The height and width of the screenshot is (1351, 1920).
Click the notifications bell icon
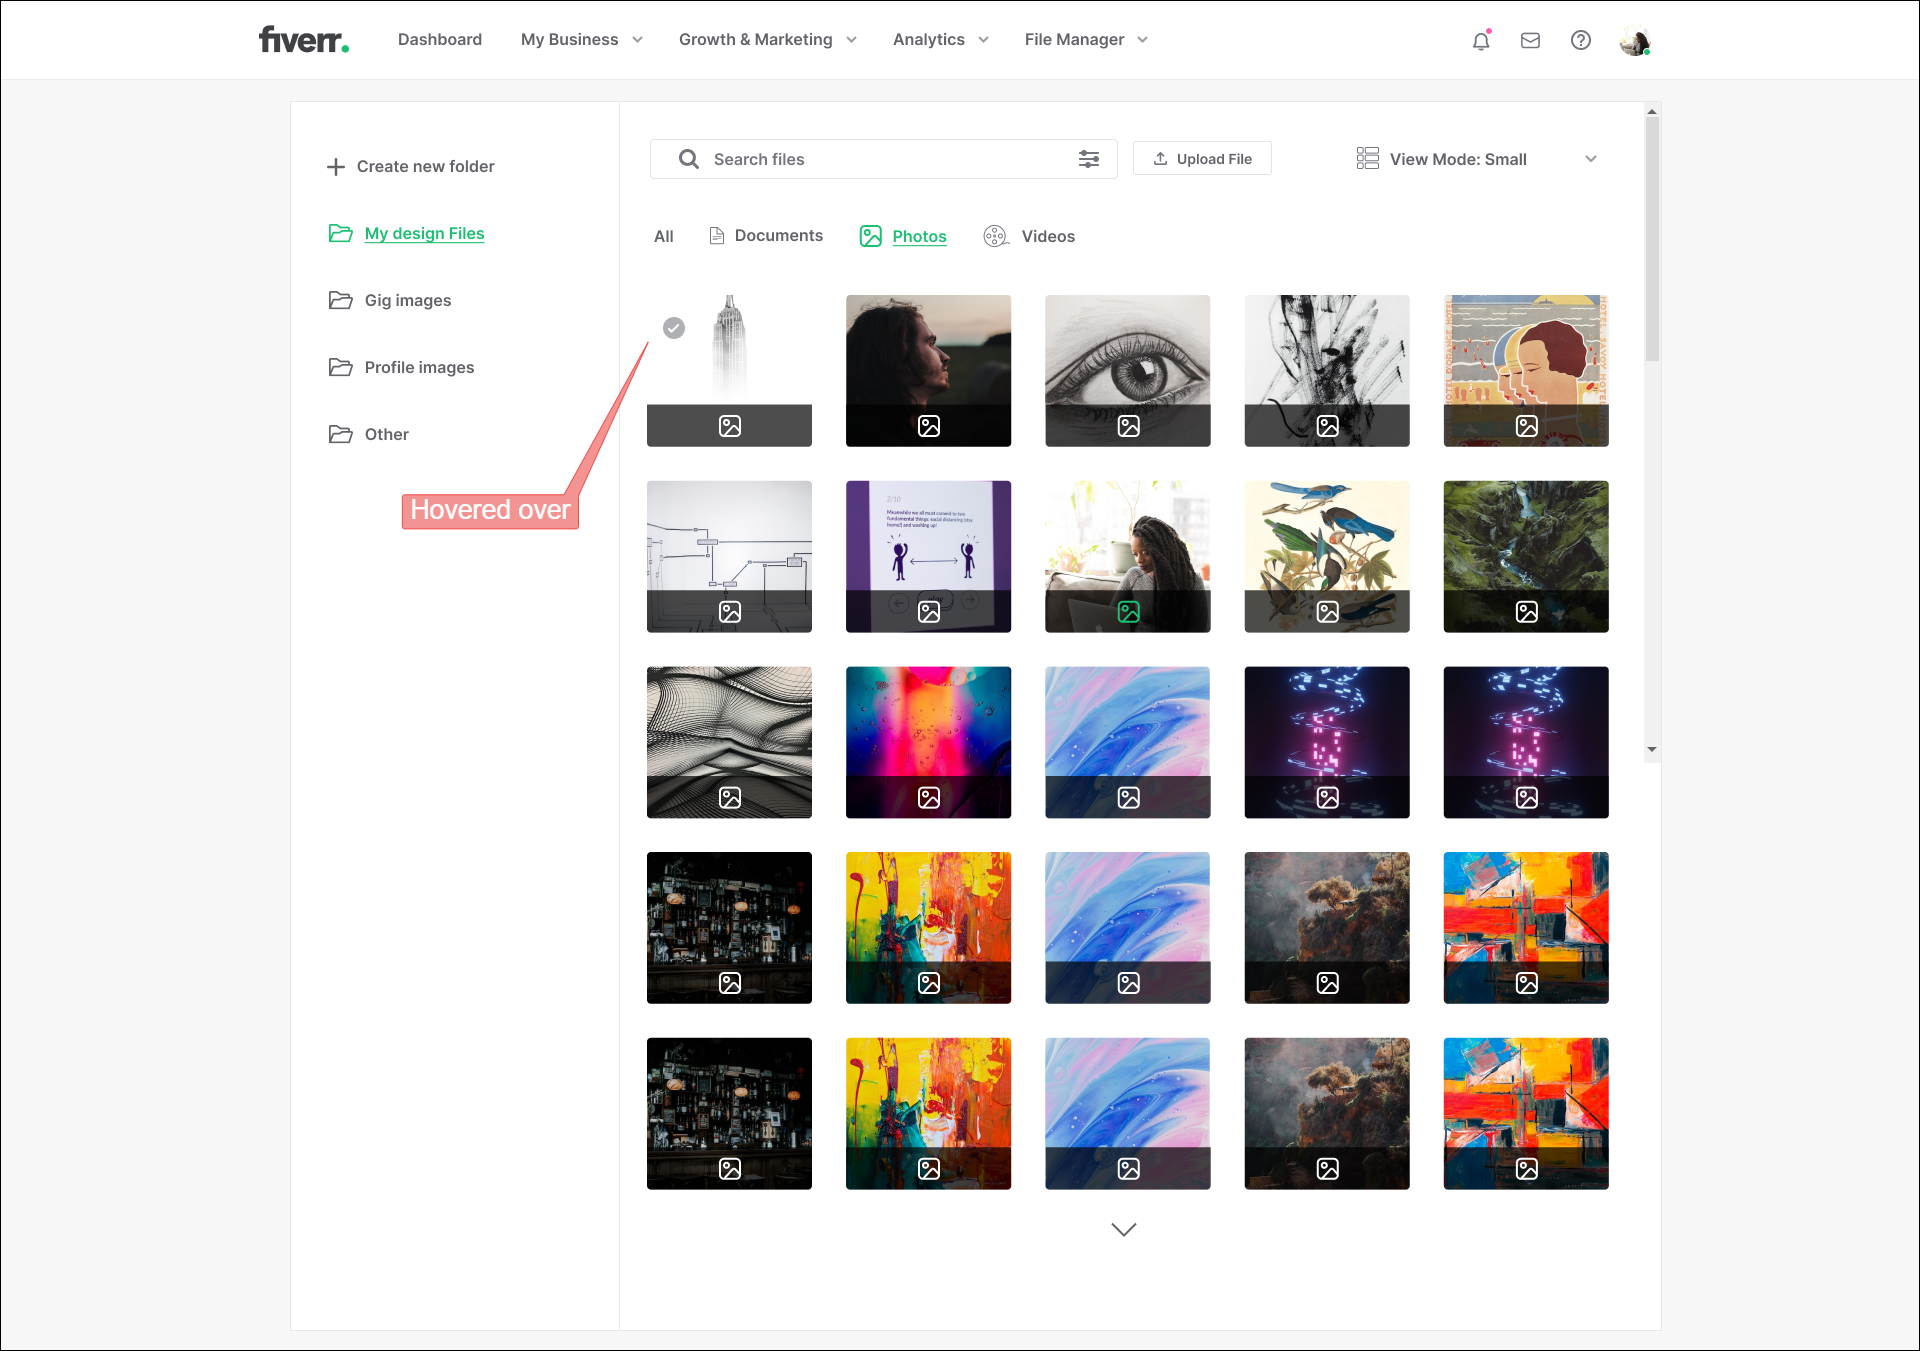pyautogui.click(x=1481, y=41)
